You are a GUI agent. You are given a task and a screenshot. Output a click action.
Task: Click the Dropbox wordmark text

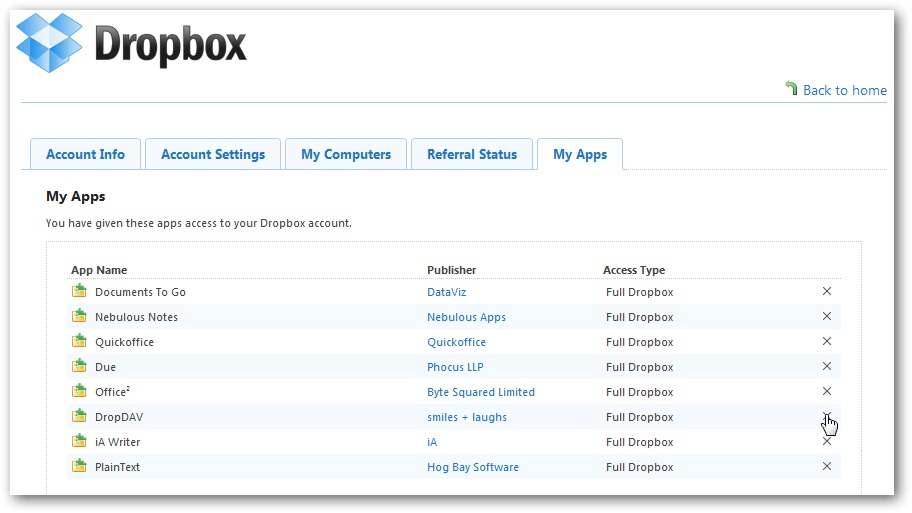click(x=171, y=46)
